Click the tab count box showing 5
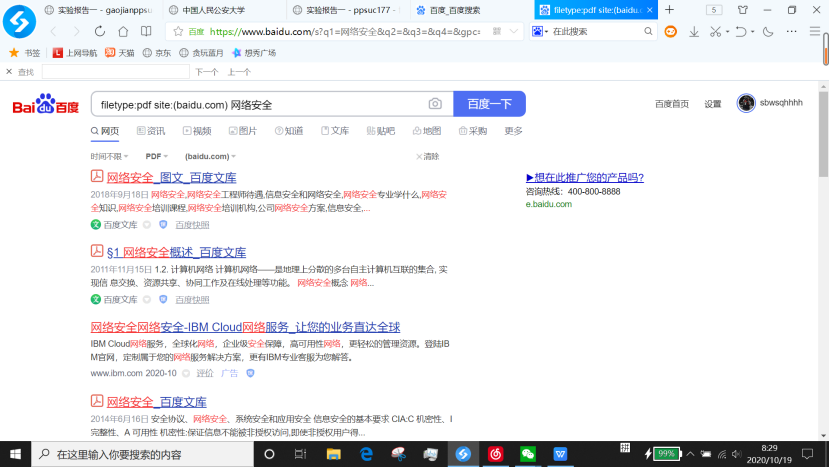Viewport: 830px width, 467px height. pyautogui.click(x=714, y=10)
